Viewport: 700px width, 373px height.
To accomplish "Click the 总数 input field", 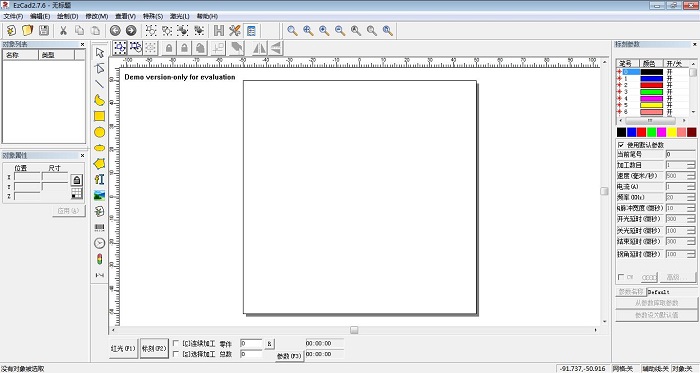I will click(x=251, y=354).
